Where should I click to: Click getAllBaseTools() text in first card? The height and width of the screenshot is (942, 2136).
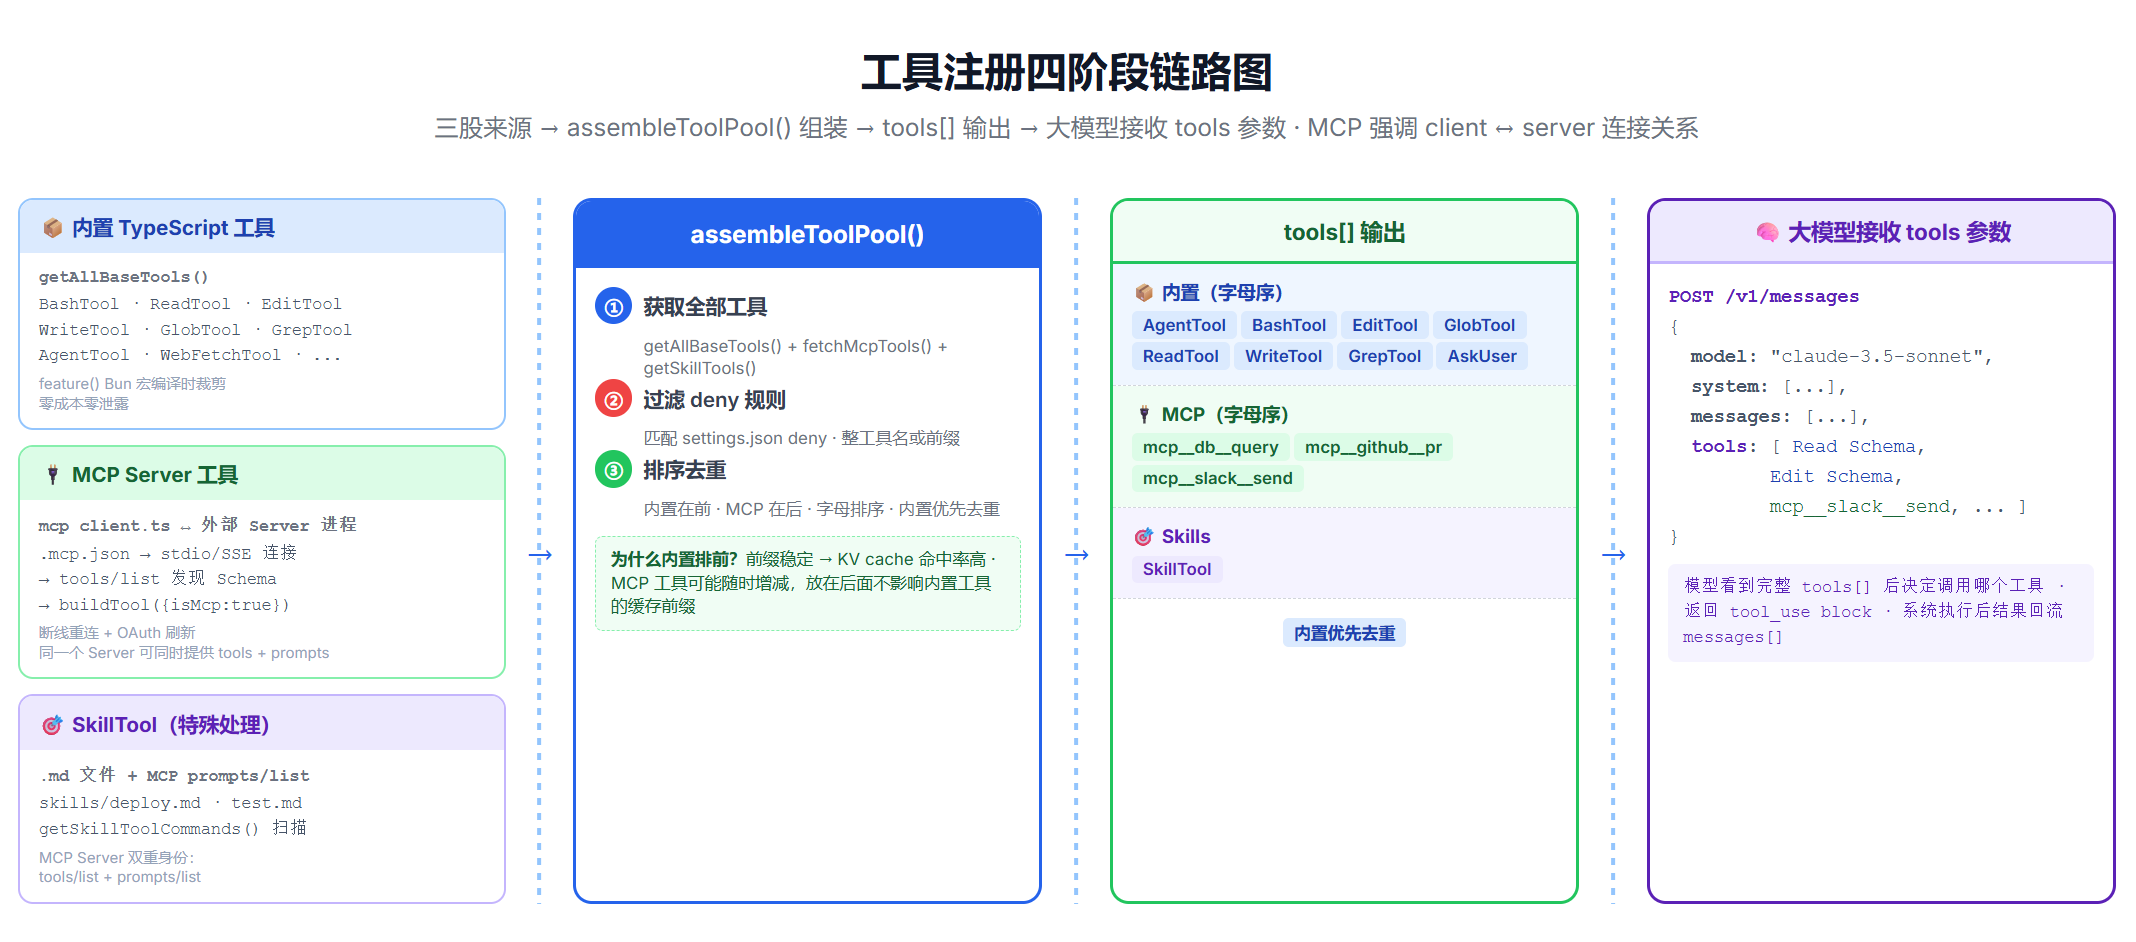pos(124,277)
